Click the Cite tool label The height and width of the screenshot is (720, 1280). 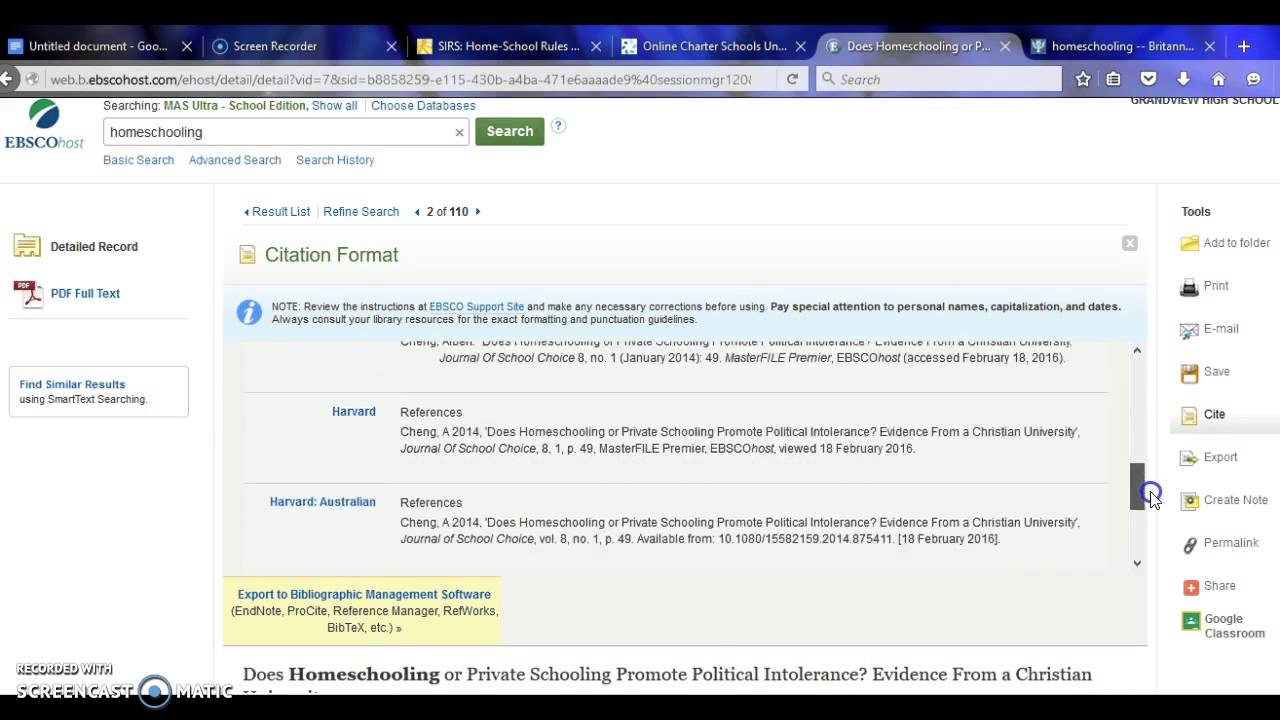tap(1214, 414)
